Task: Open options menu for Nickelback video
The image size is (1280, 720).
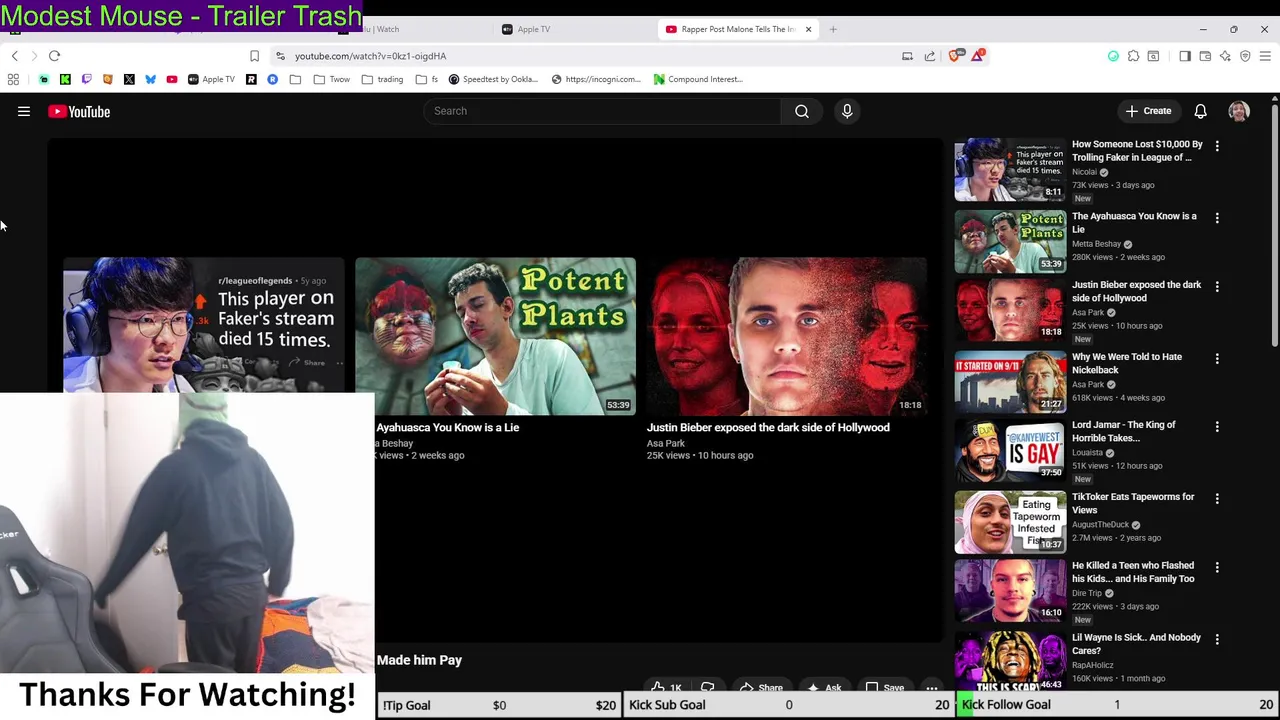Action: (1217, 359)
